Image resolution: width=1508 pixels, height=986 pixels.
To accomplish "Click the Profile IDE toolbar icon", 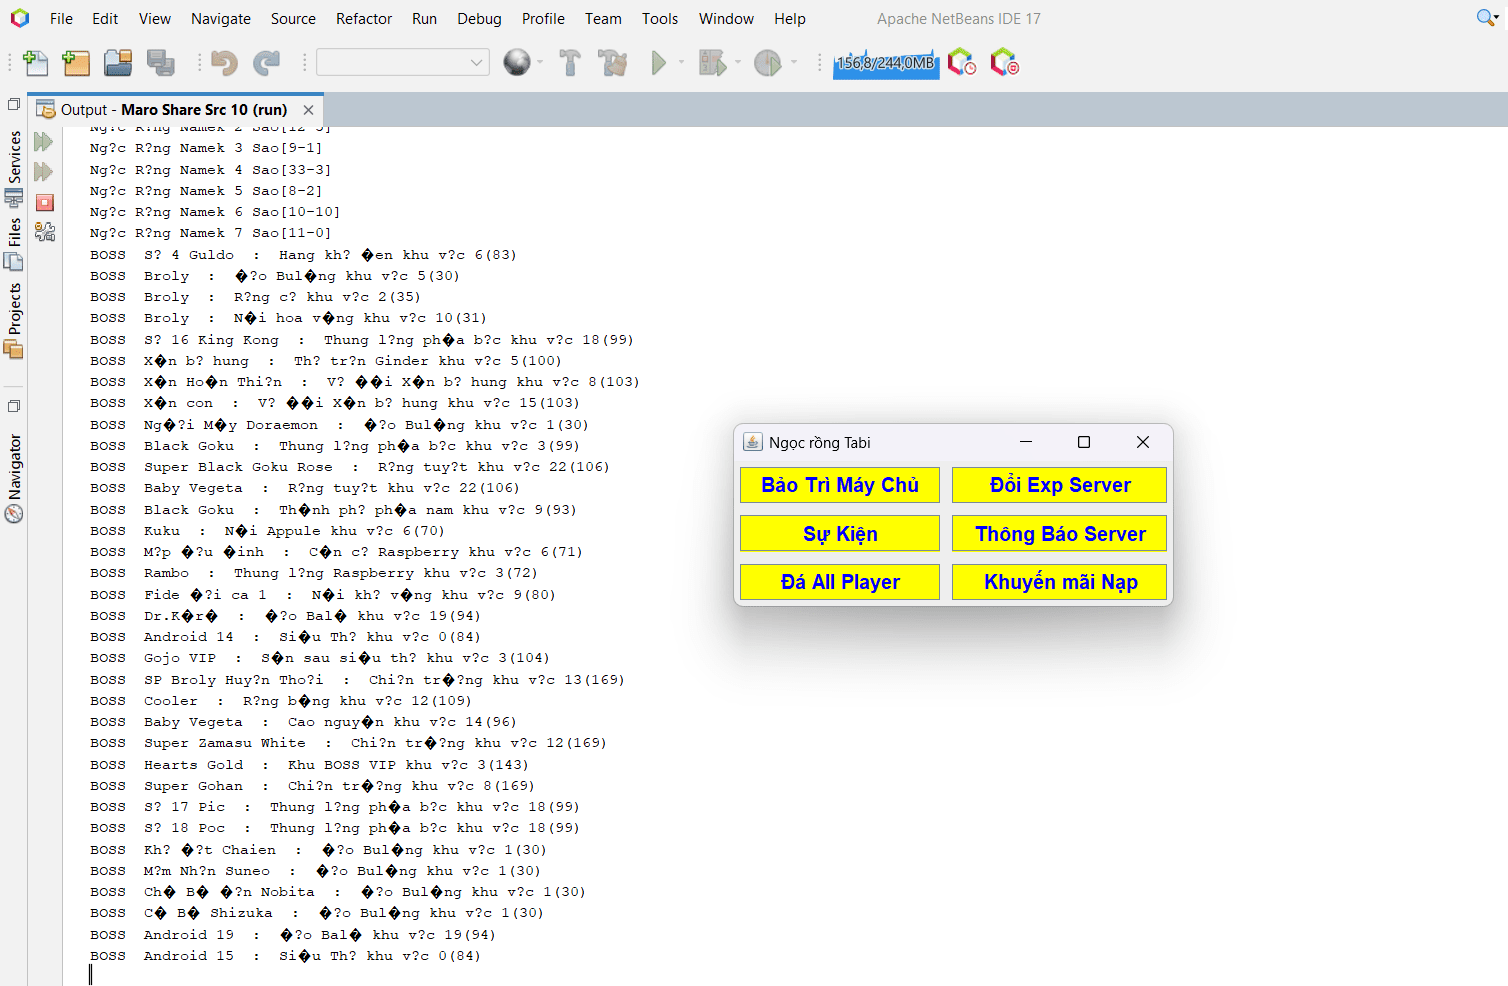I will pyautogui.click(x=962, y=62).
